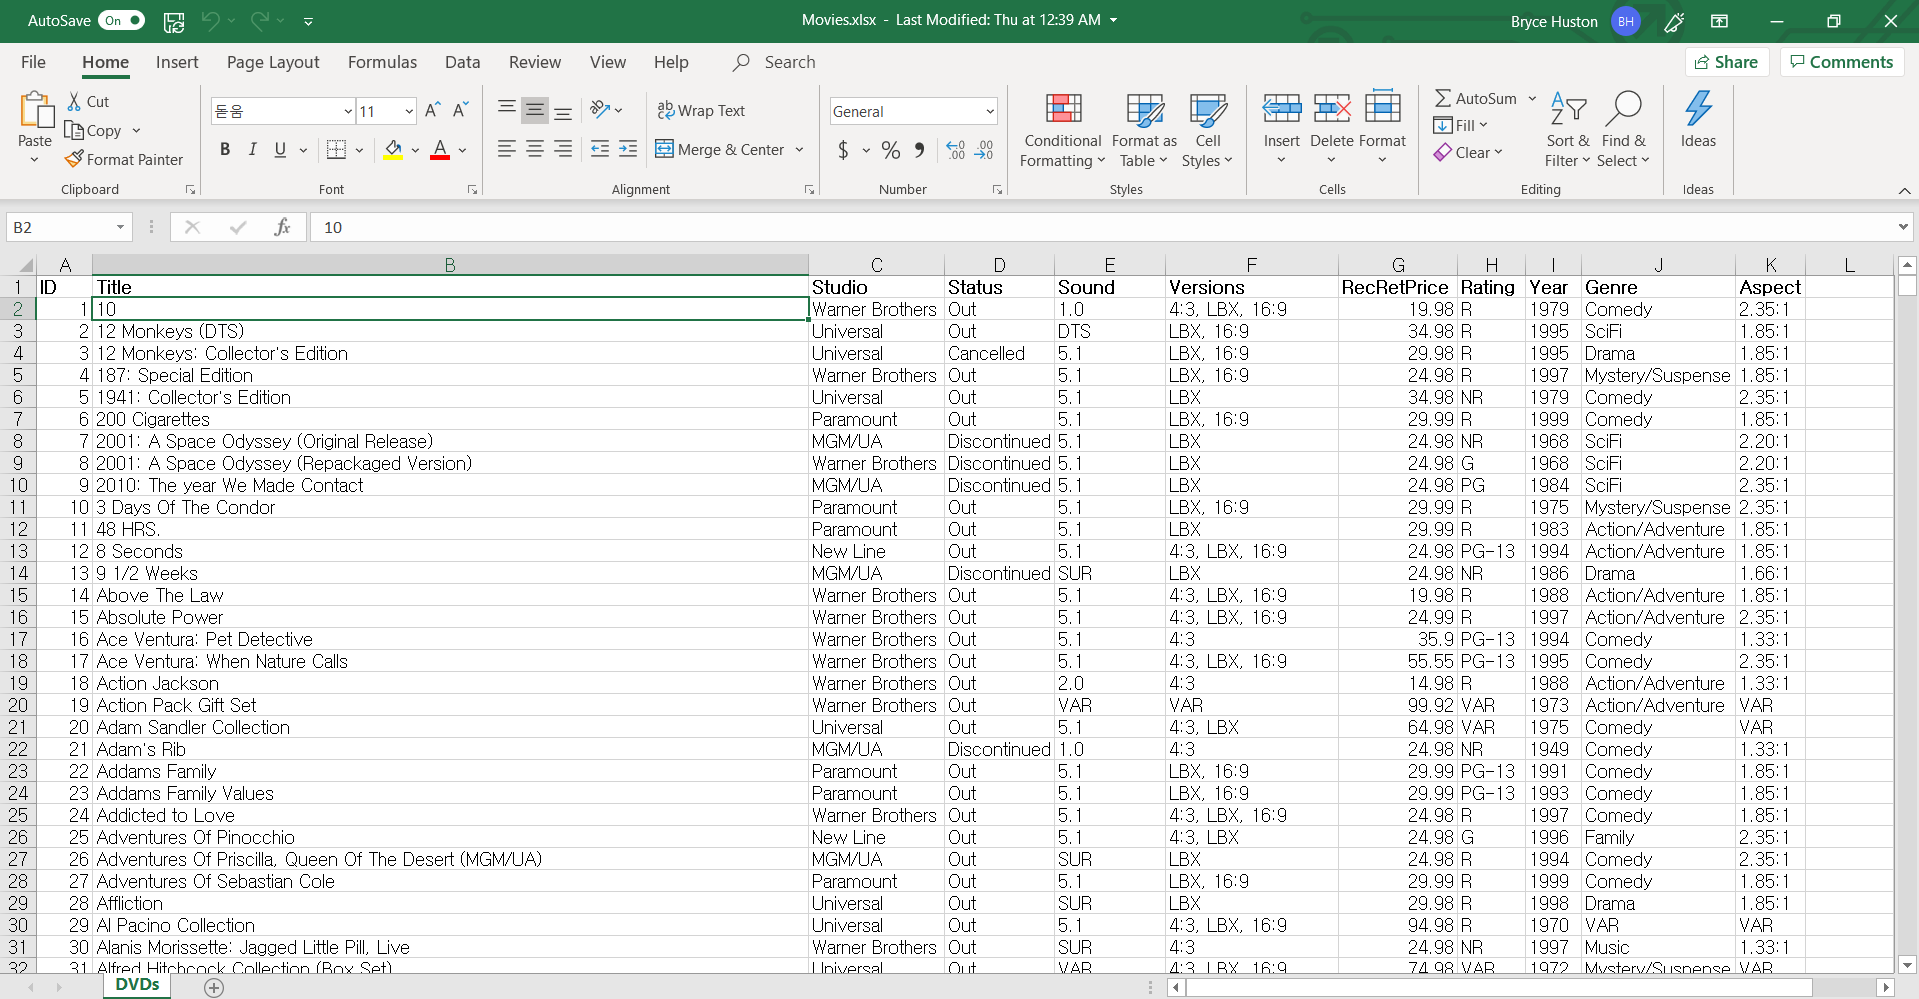The height and width of the screenshot is (999, 1919).
Task: Click the Select All corner triangle
Action: point(26,265)
